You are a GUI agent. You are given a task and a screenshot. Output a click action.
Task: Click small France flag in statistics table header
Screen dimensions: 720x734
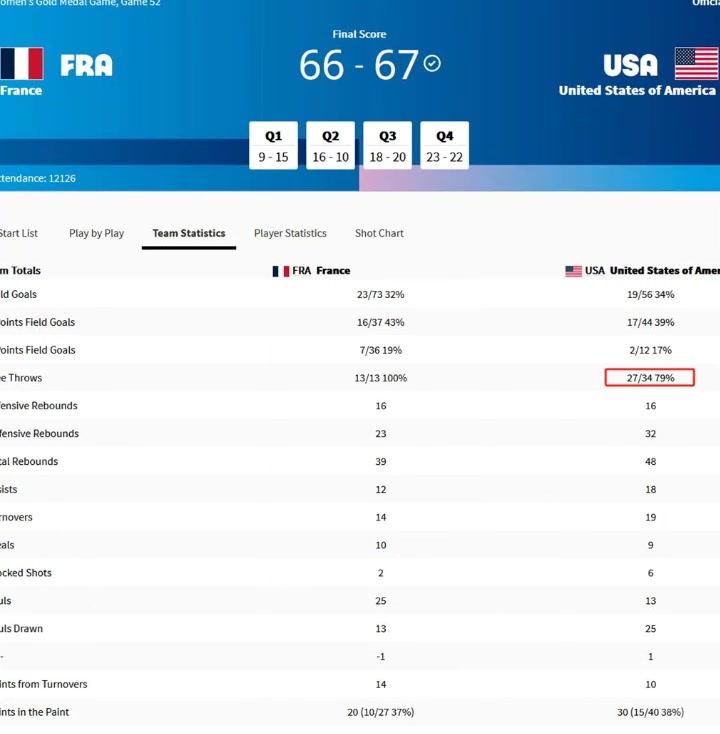tap(281, 271)
